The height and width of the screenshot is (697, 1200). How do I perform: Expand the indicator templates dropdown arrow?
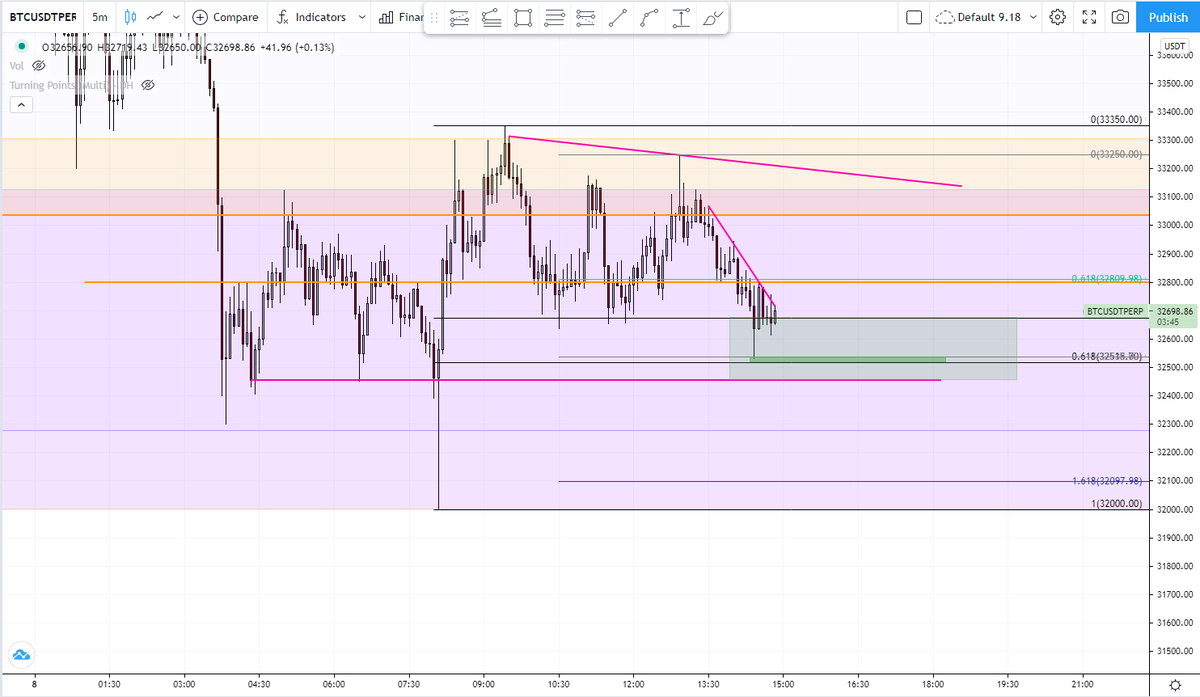pyautogui.click(x=361, y=17)
